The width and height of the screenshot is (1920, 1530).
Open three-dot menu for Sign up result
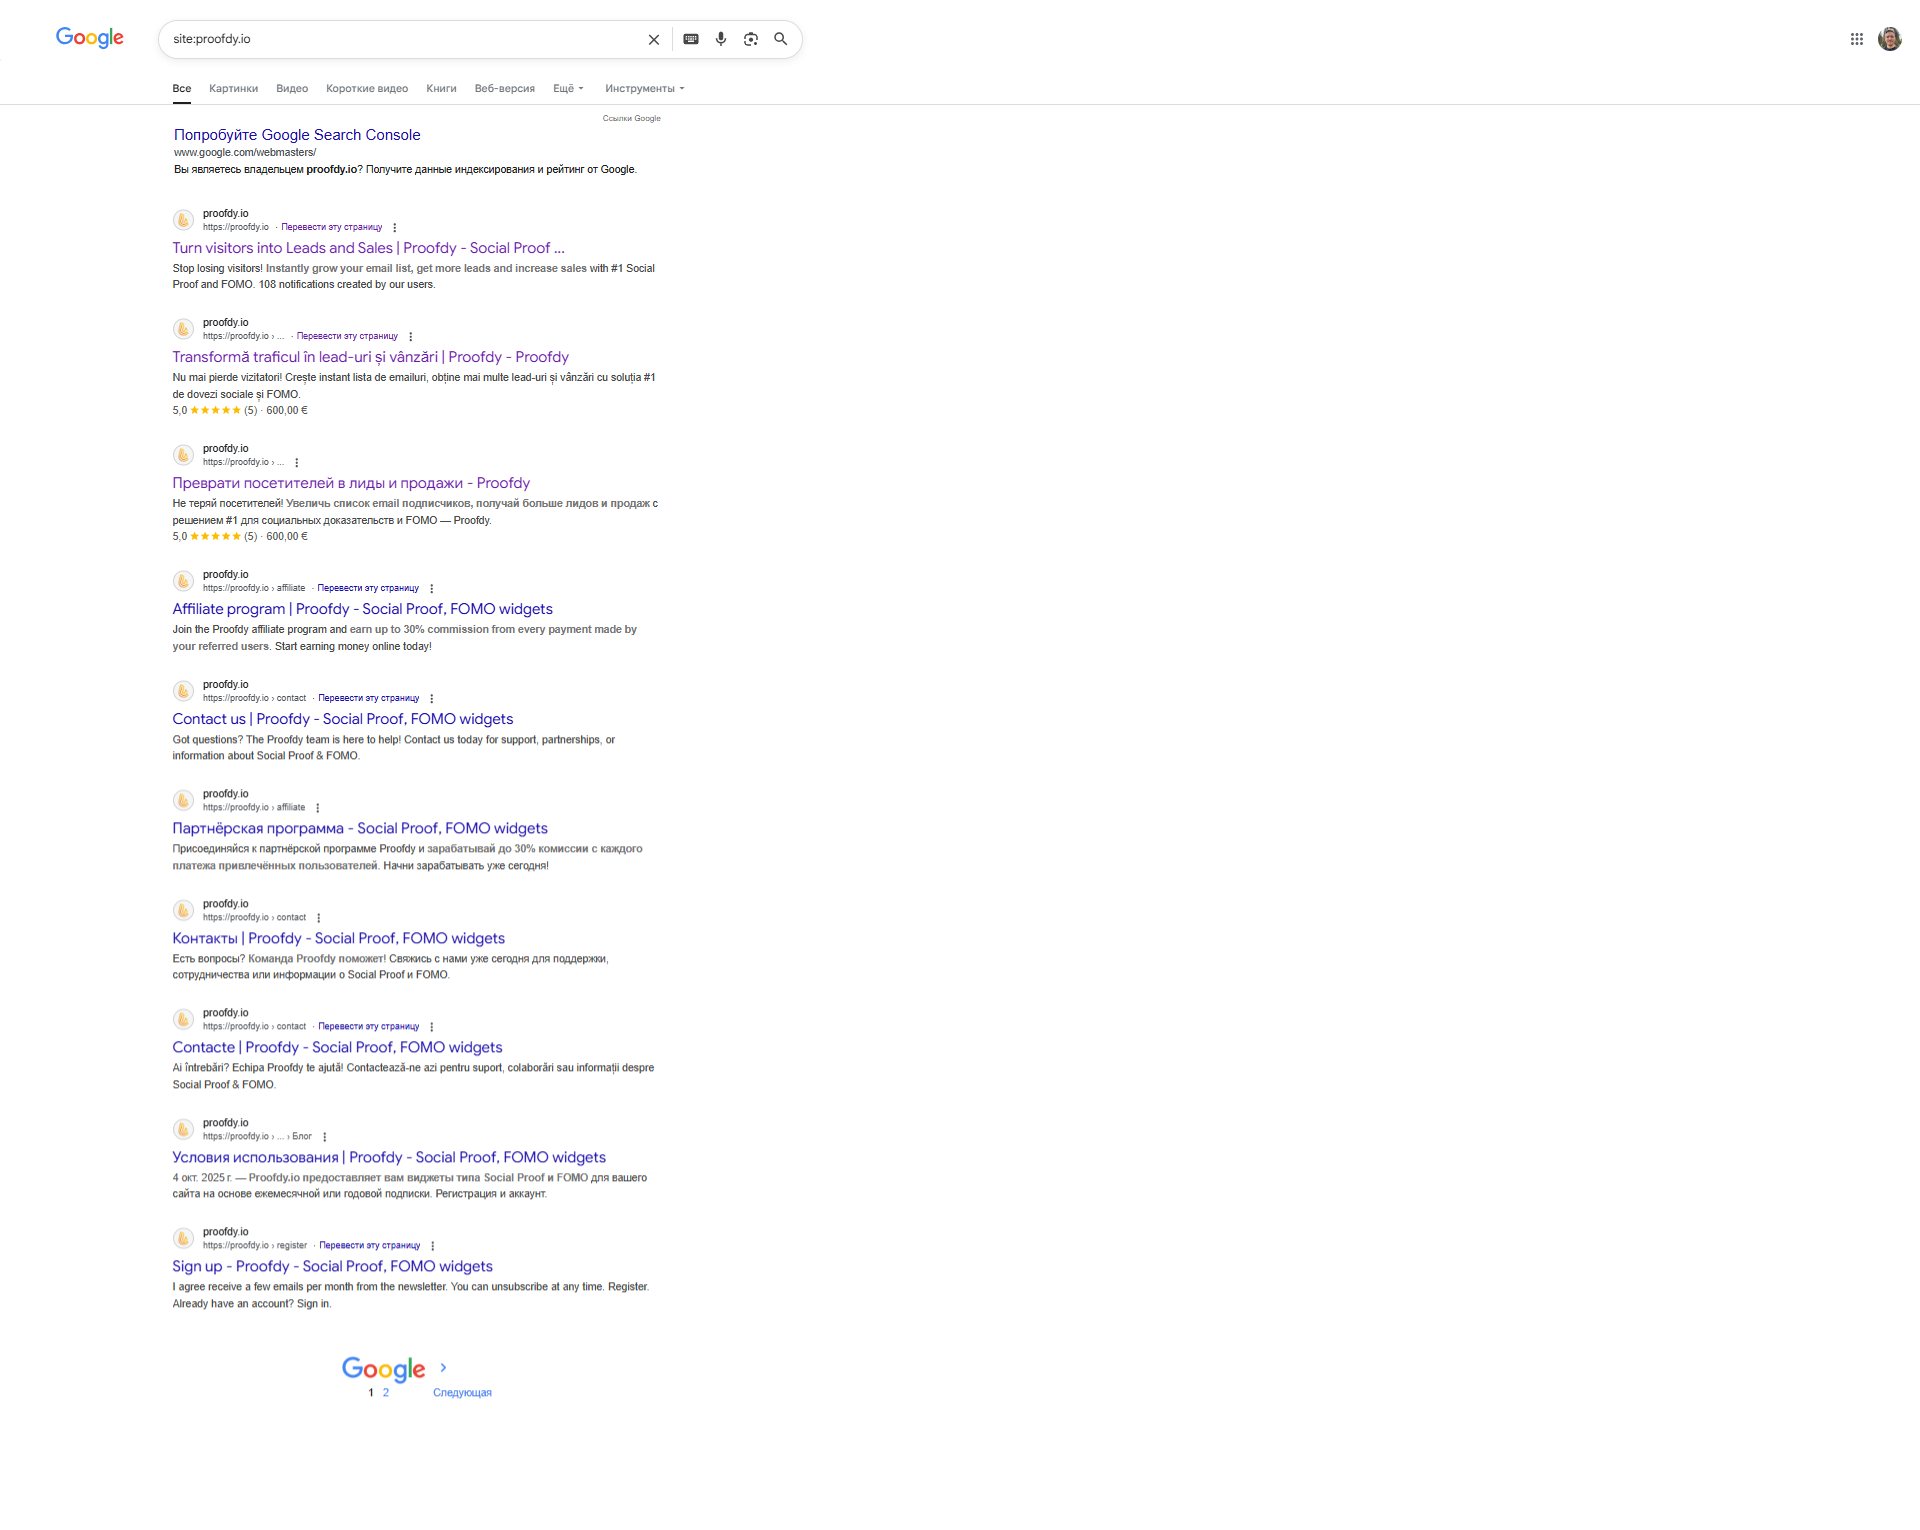[x=433, y=1246]
